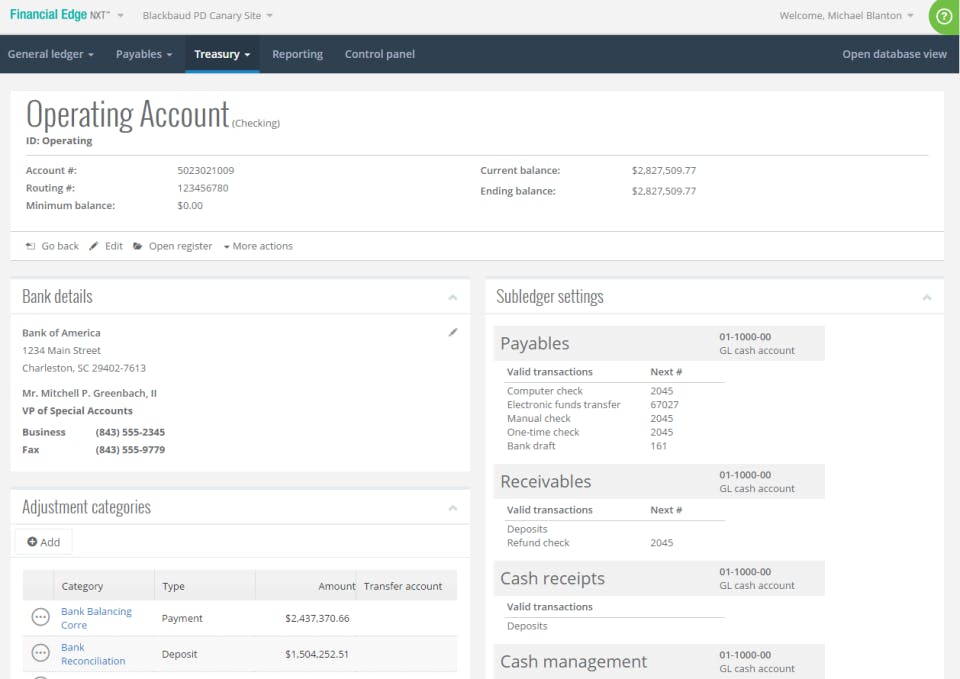Click the Current balance value $2,827,509.77
The width and height of the screenshot is (960, 679).
tap(664, 170)
